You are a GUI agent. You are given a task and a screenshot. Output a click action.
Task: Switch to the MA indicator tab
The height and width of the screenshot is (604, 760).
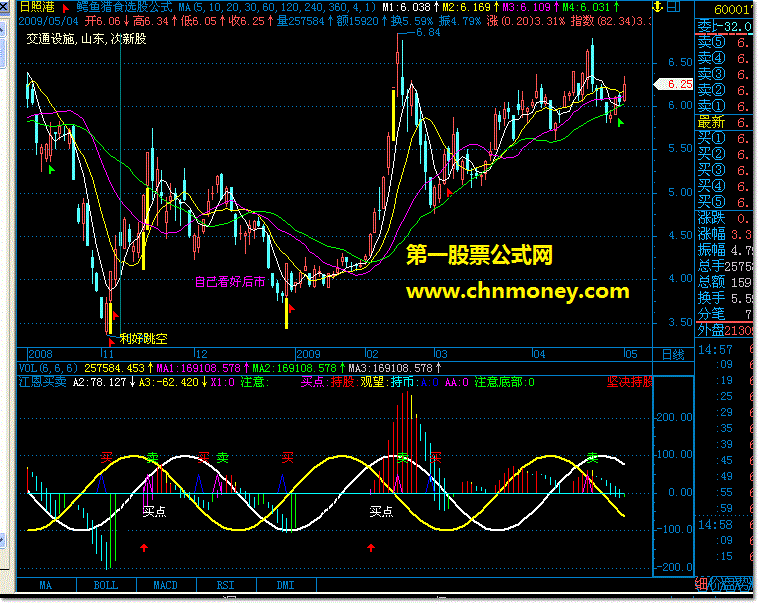(x=46, y=585)
